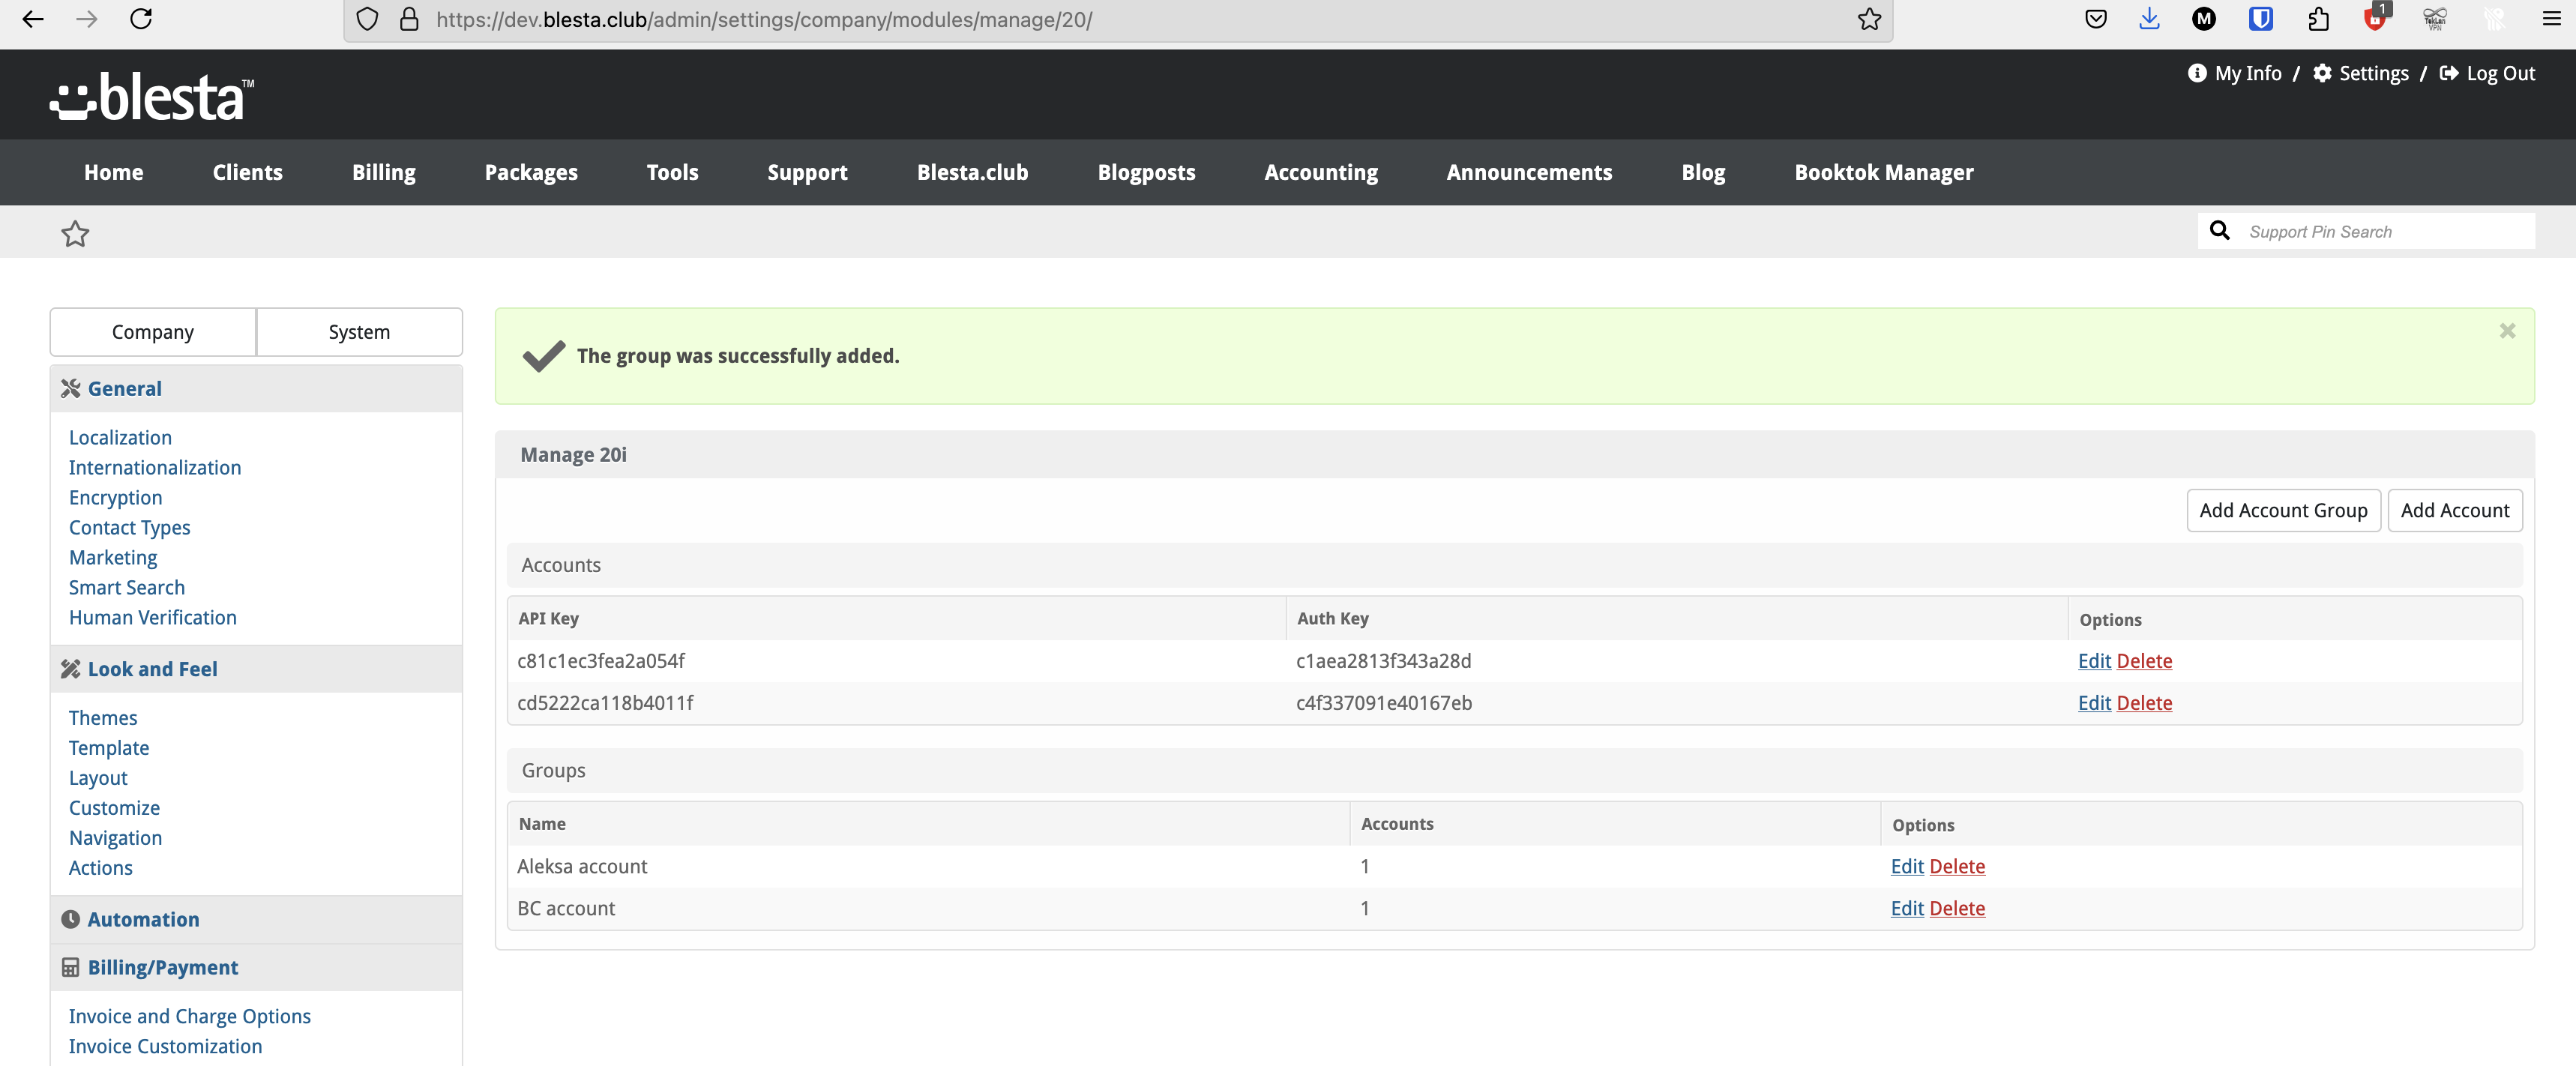Collapse the Look and Feel section

256,669
